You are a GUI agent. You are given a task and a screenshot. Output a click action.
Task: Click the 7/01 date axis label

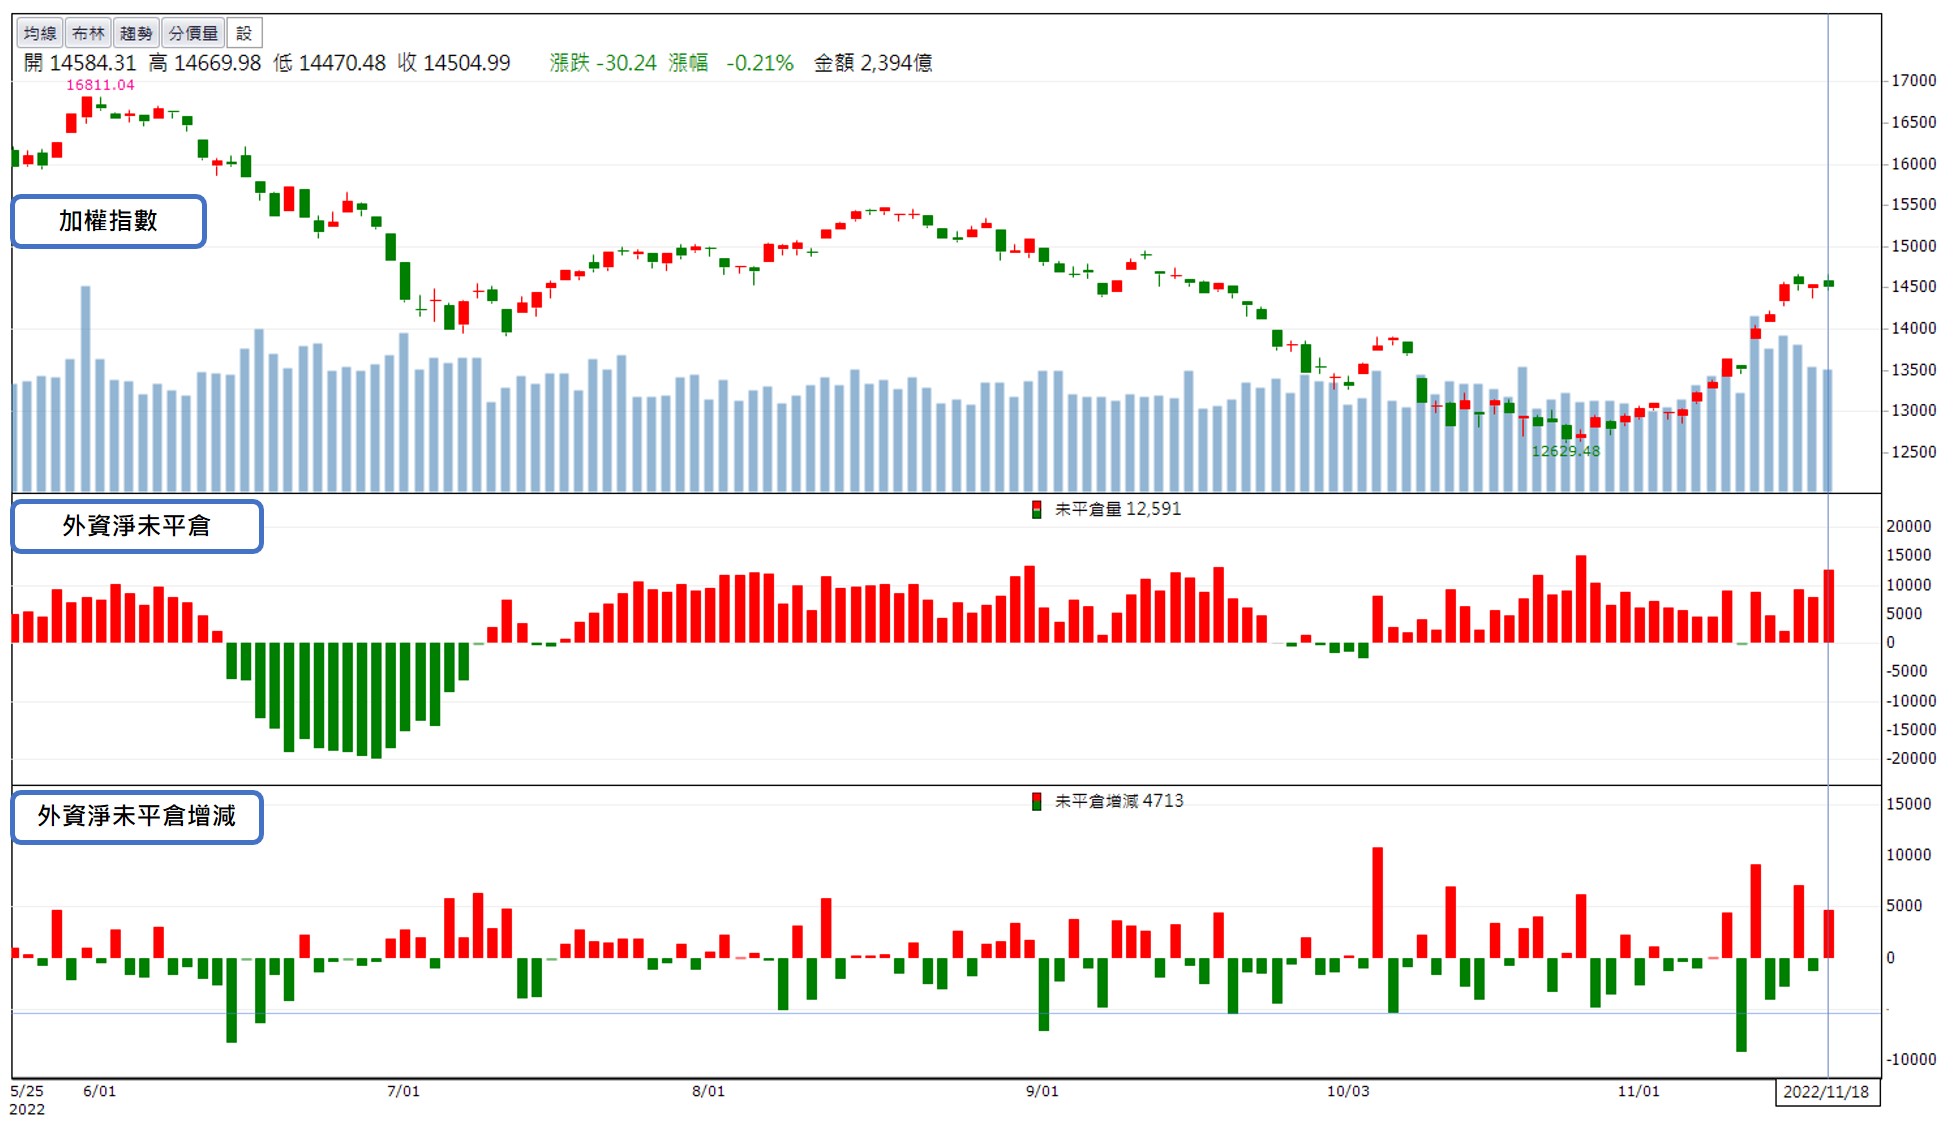click(403, 1091)
